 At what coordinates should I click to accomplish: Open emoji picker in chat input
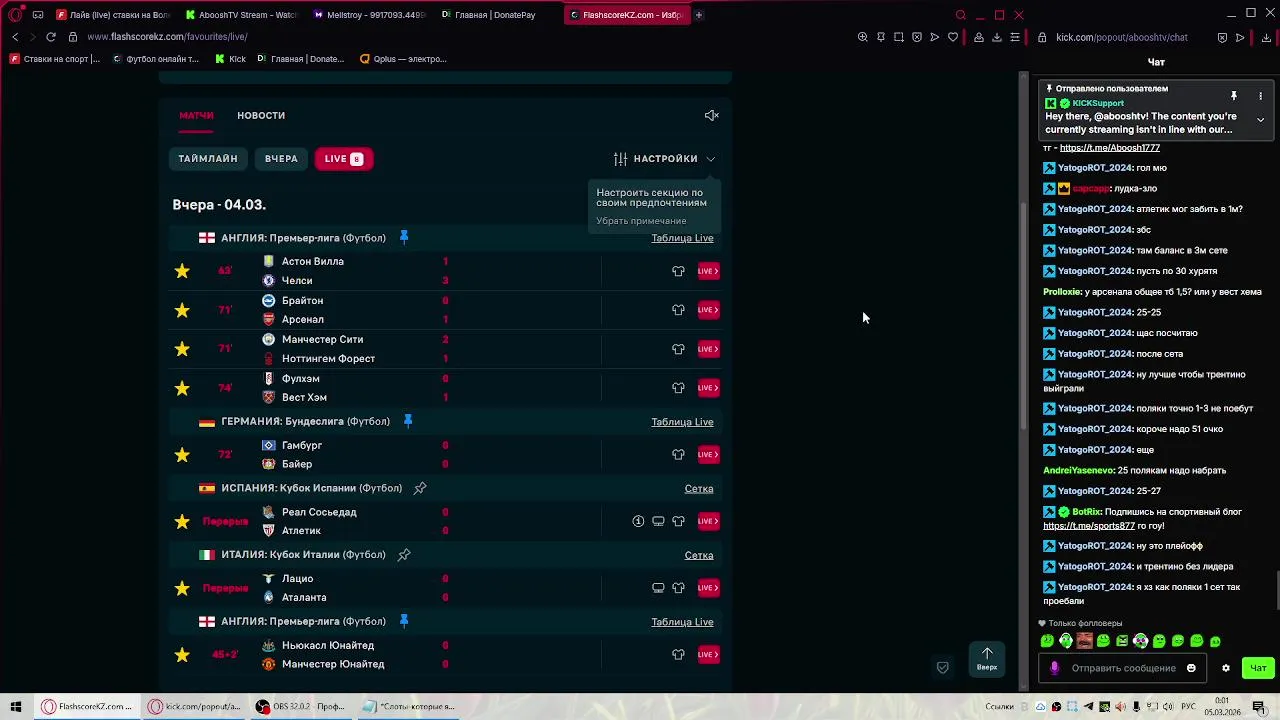pos(1191,668)
